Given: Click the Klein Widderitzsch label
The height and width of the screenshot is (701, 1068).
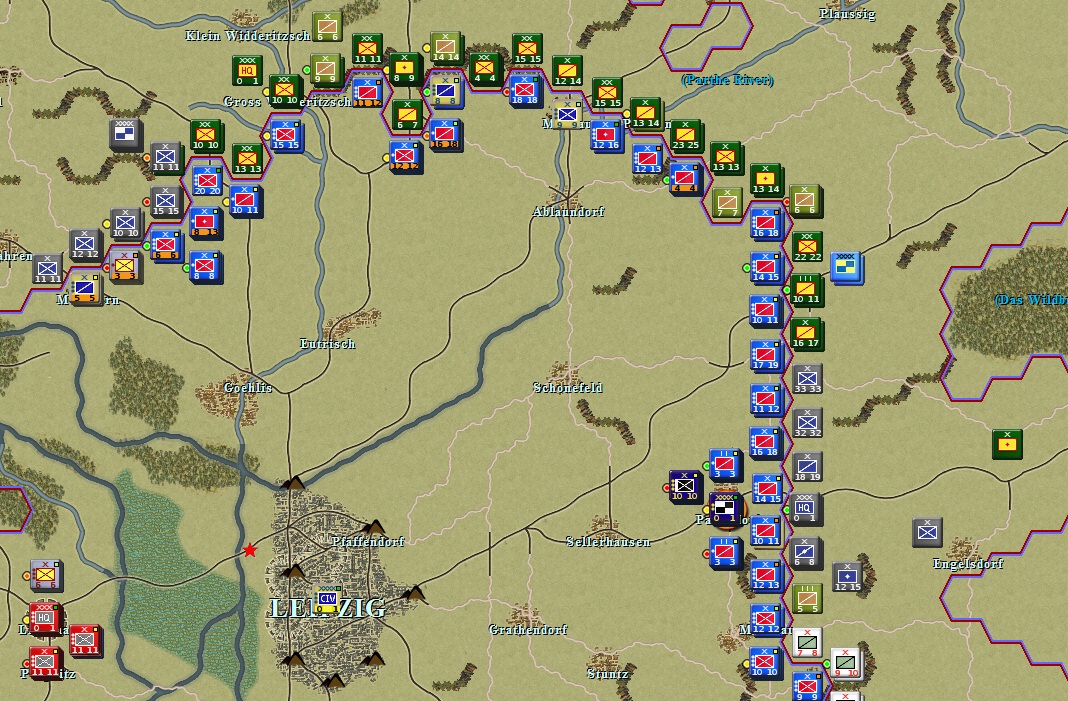Looking at the screenshot, I should (x=248, y=35).
